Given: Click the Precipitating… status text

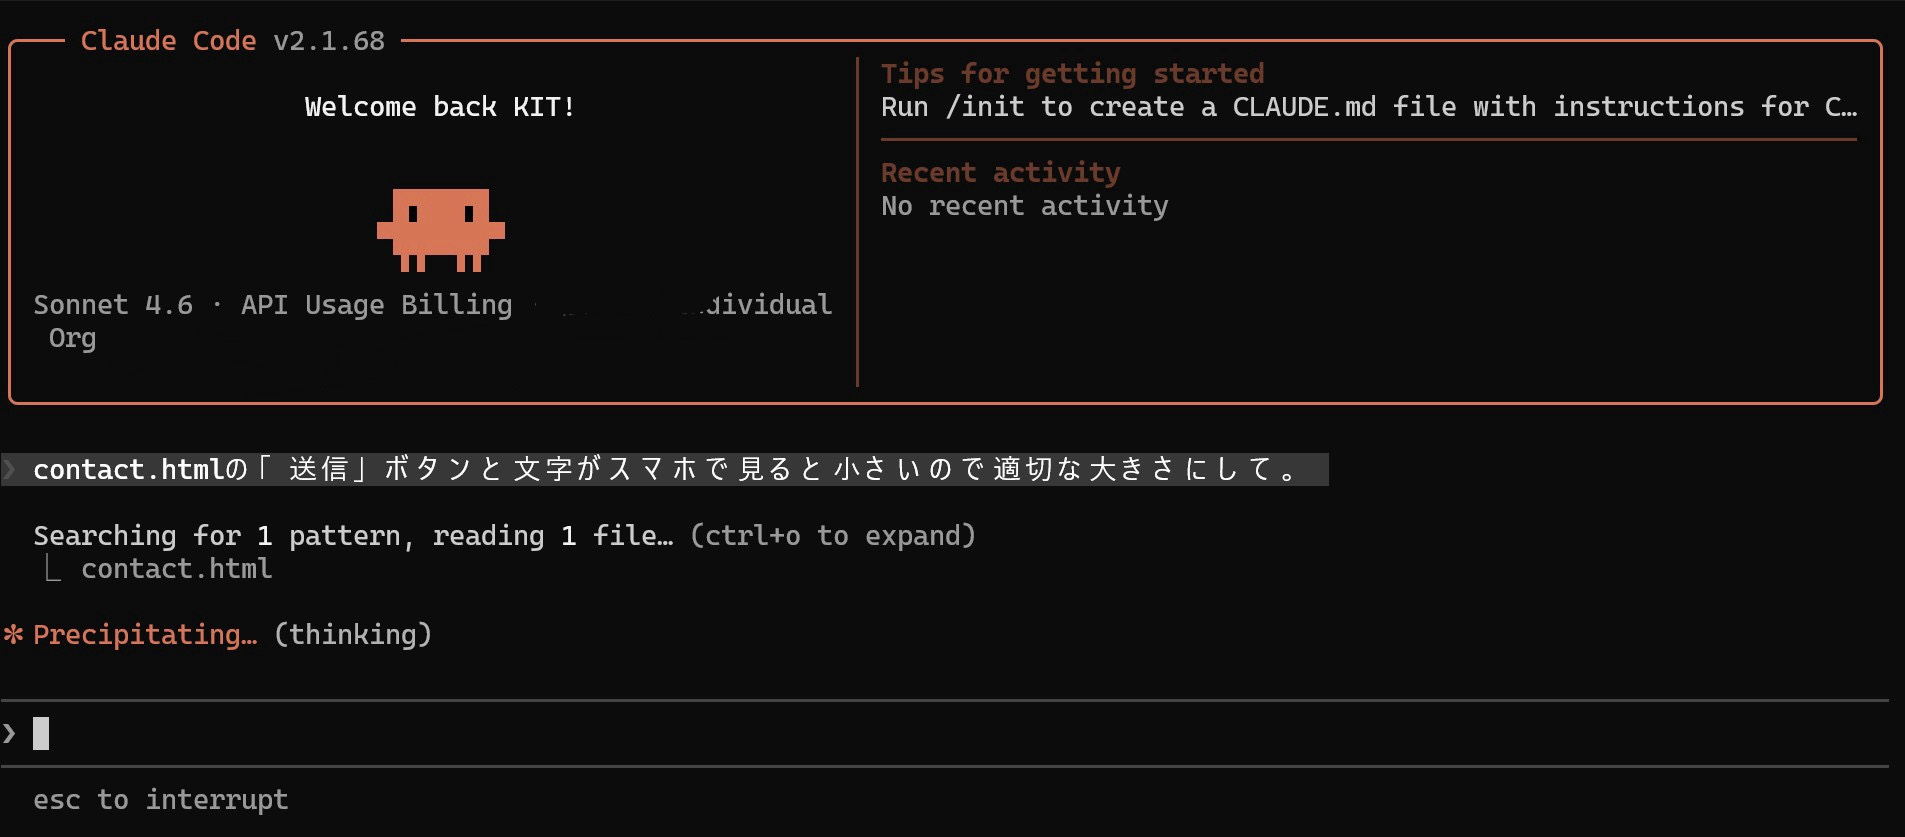Looking at the screenshot, I should coord(144,635).
